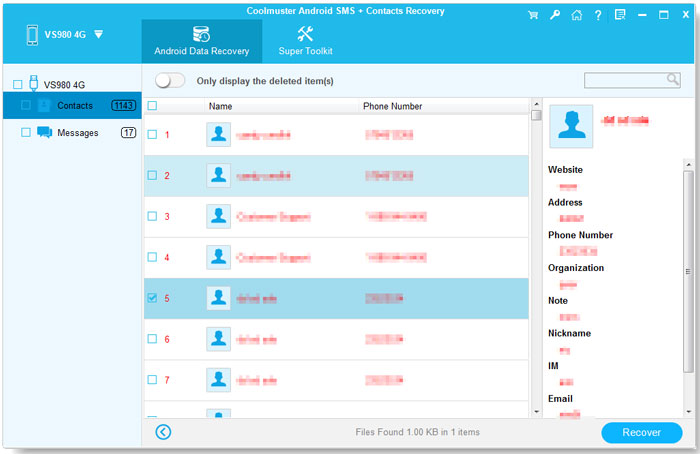Uncheck the checkbox for contact row 5
Viewport: 700px width, 454px height.
pos(152,298)
